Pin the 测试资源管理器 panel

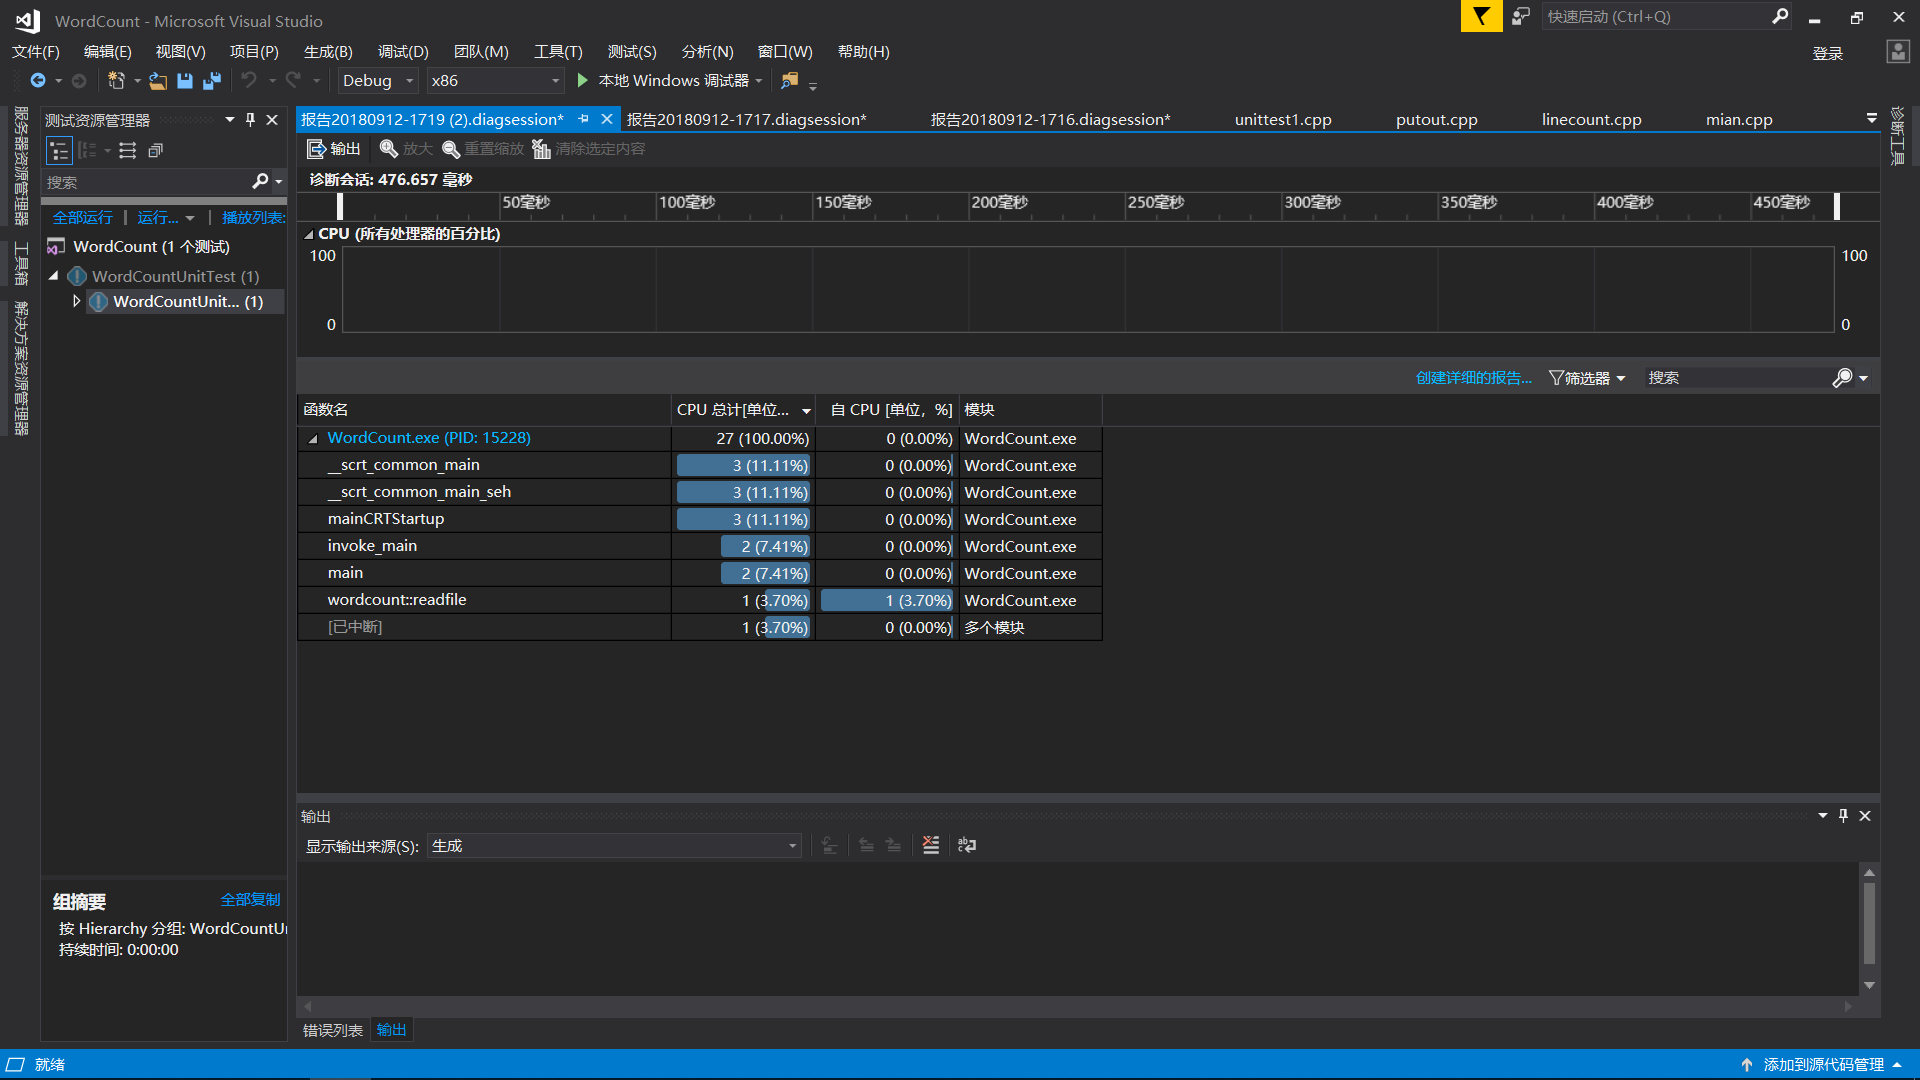pos(250,120)
